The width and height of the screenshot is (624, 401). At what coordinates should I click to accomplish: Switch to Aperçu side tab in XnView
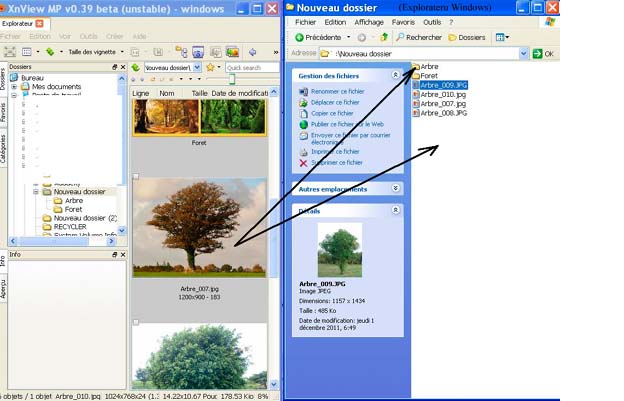click(x=3, y=288)
